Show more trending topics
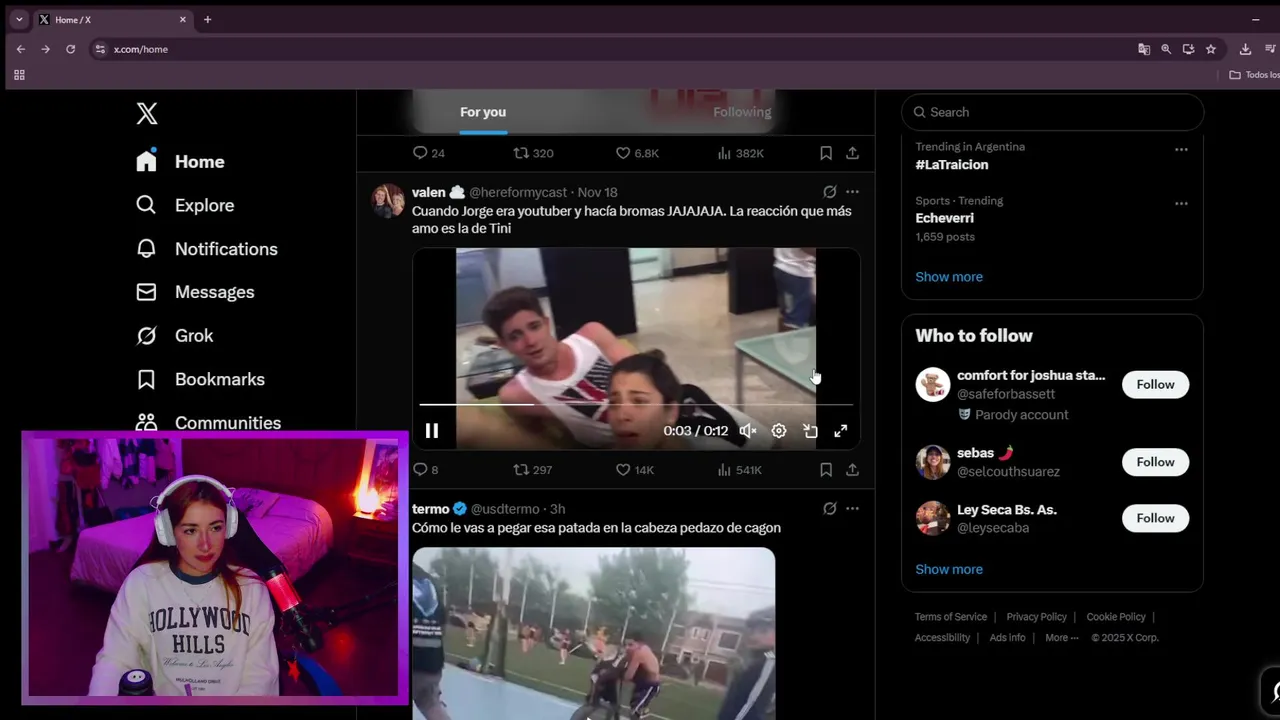1280x720 pixels. pos(949,277)
